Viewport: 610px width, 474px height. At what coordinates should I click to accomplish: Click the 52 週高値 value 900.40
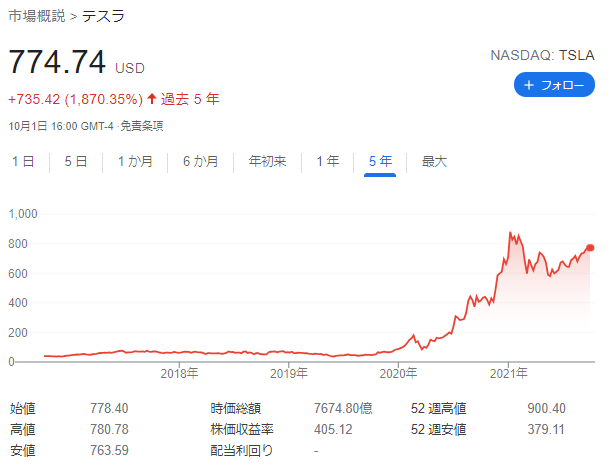546,408
